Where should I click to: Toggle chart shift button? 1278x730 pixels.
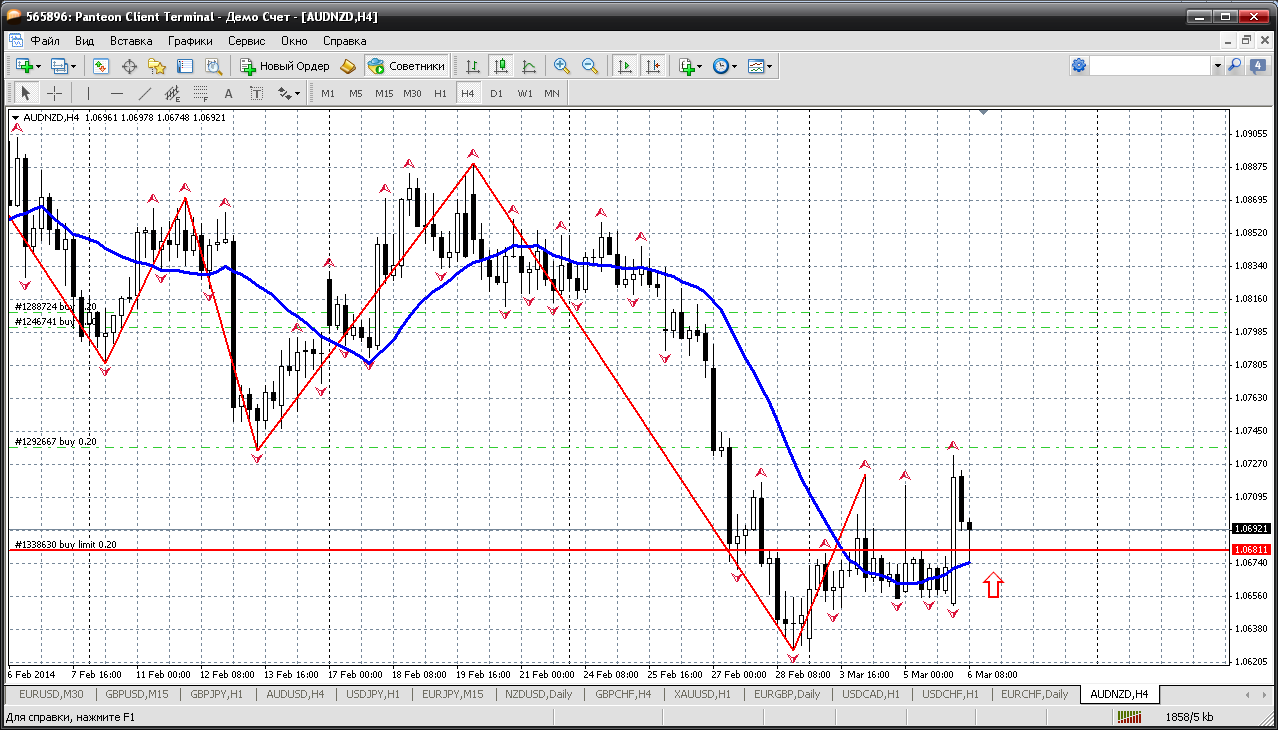tap(653, 66)
